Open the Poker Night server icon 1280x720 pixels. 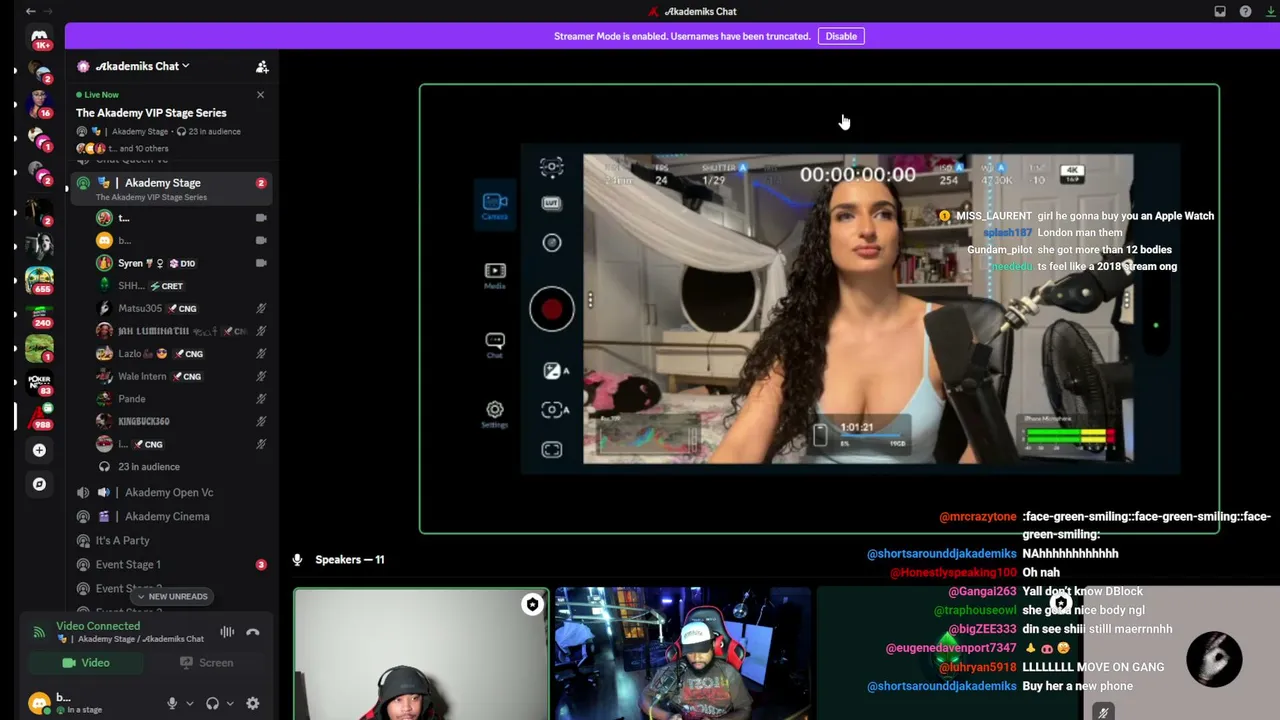click(39, 383)
